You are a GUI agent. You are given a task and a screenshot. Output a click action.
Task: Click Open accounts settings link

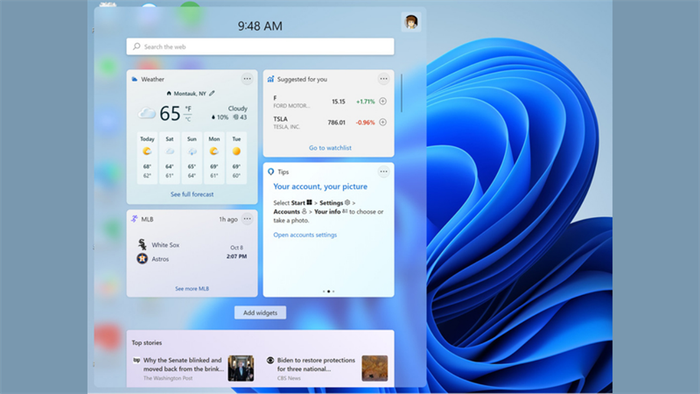pyautogui.click(x=305, y=235)
